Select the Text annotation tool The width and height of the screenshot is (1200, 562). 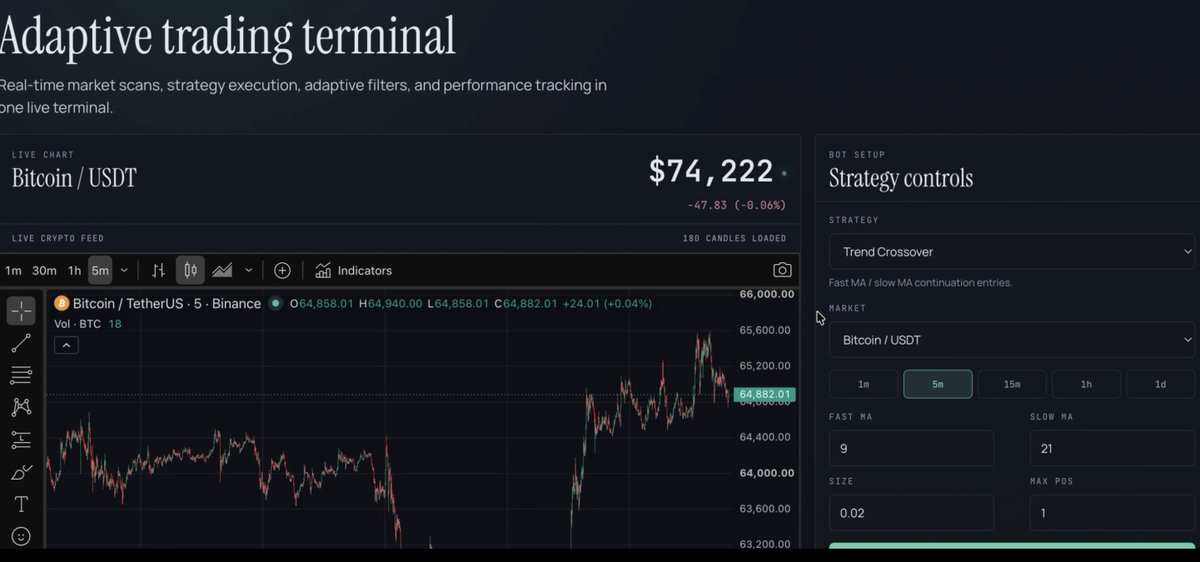pyautogui.click(x=21, y=504)
